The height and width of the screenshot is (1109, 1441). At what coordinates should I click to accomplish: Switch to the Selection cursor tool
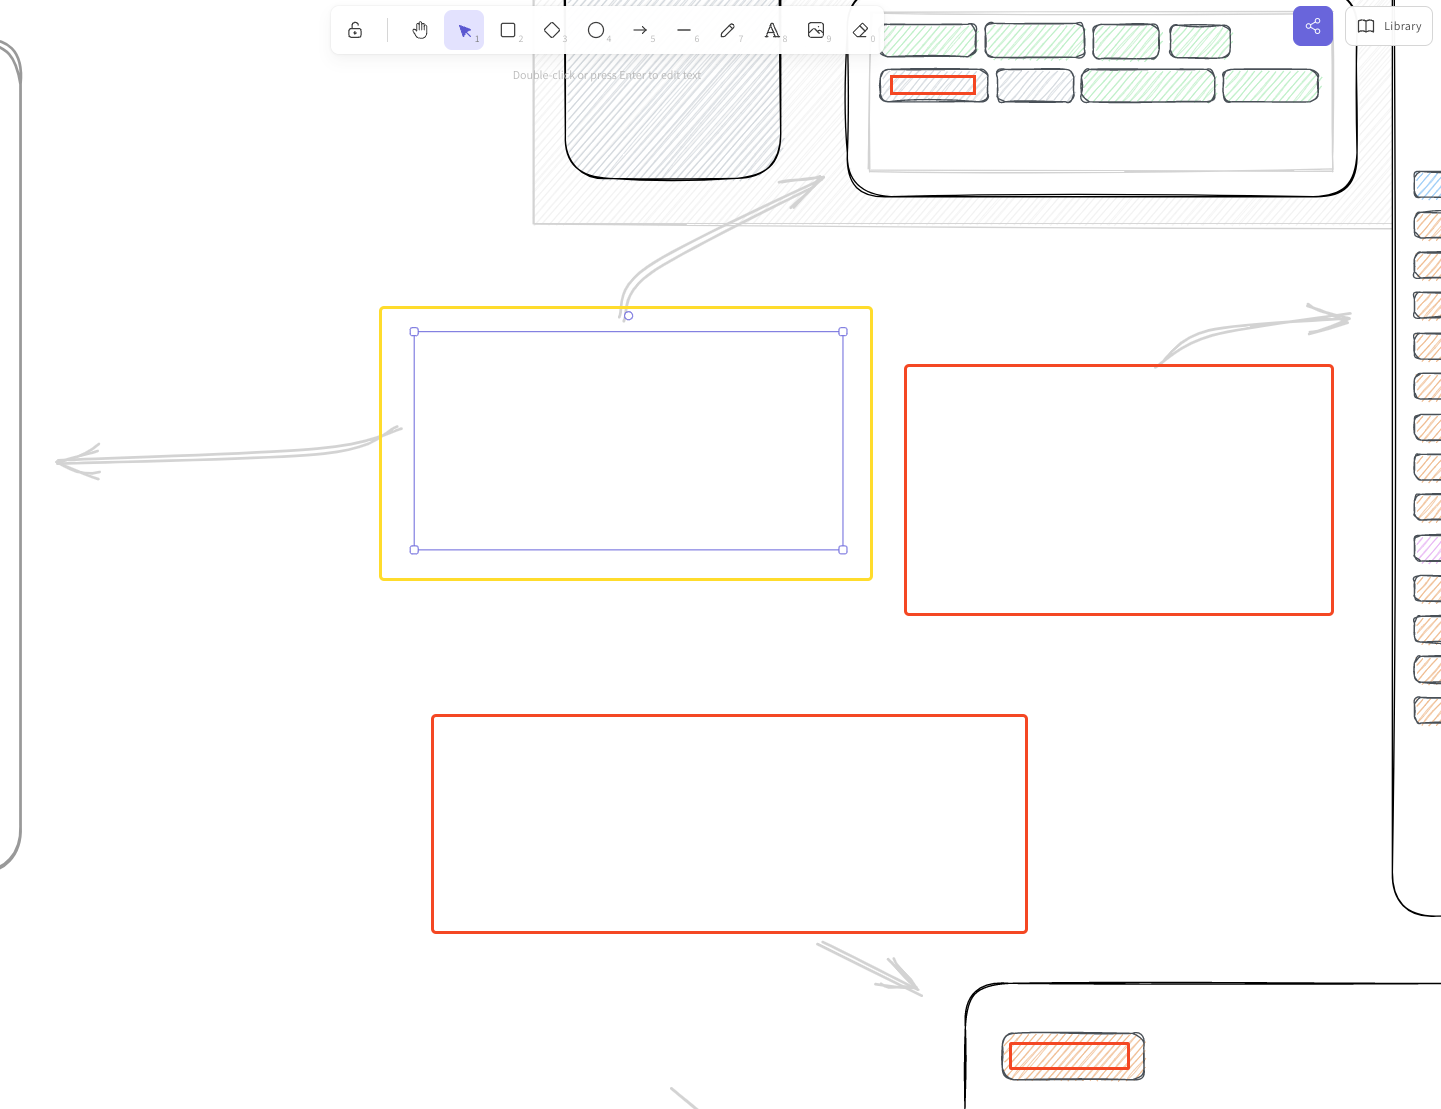pyautogui.click(x=463, y=30)
